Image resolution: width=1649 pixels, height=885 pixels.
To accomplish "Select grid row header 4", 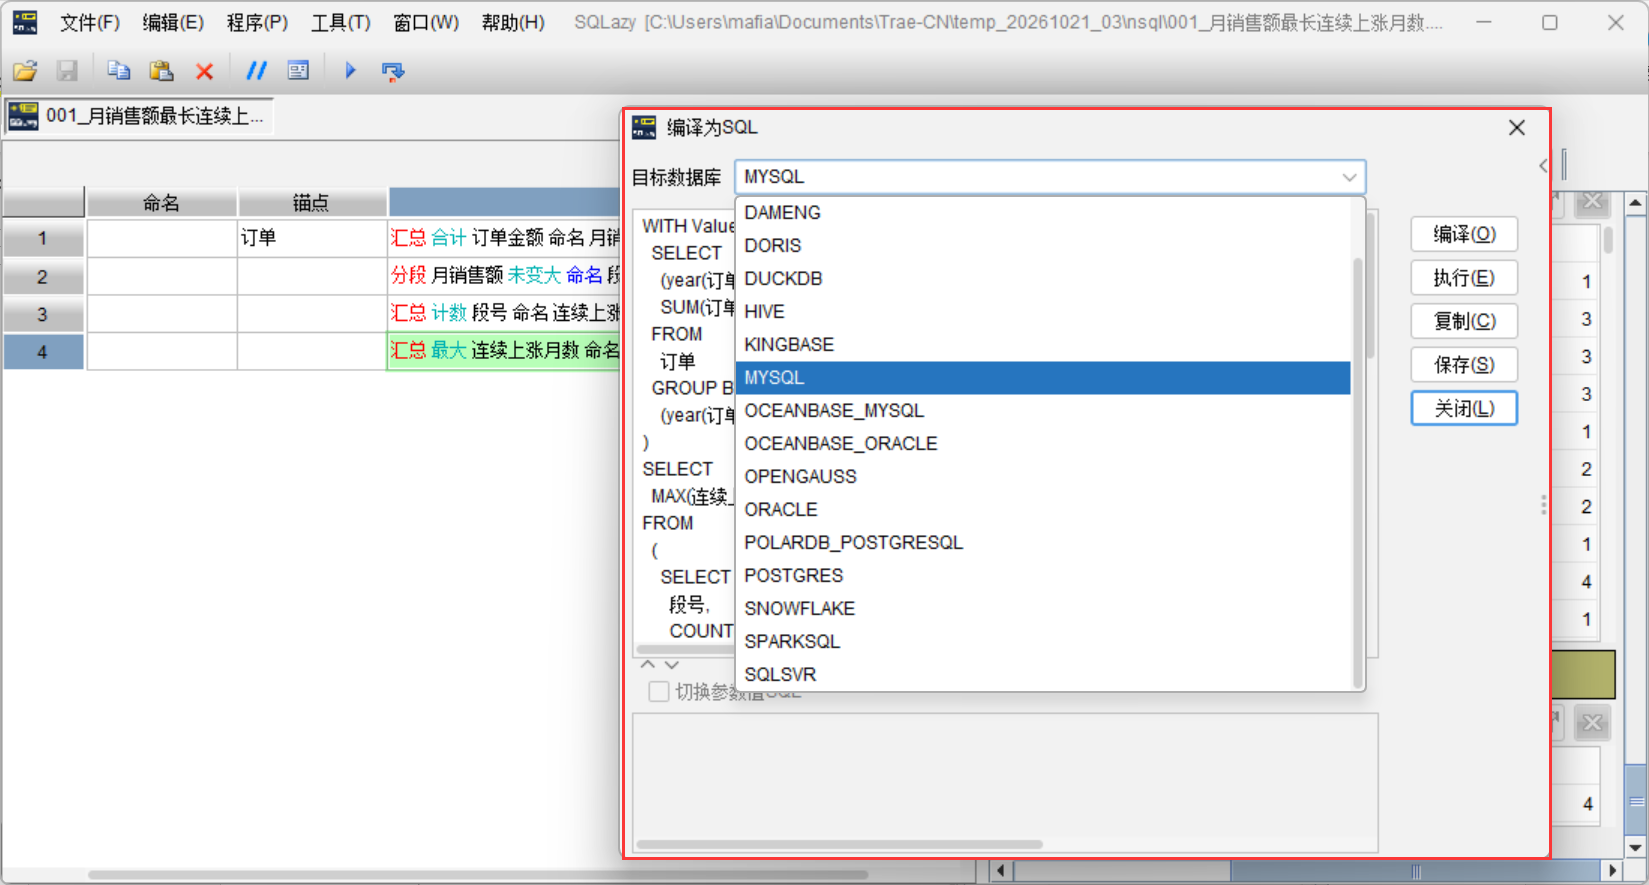I will [42, 352].
